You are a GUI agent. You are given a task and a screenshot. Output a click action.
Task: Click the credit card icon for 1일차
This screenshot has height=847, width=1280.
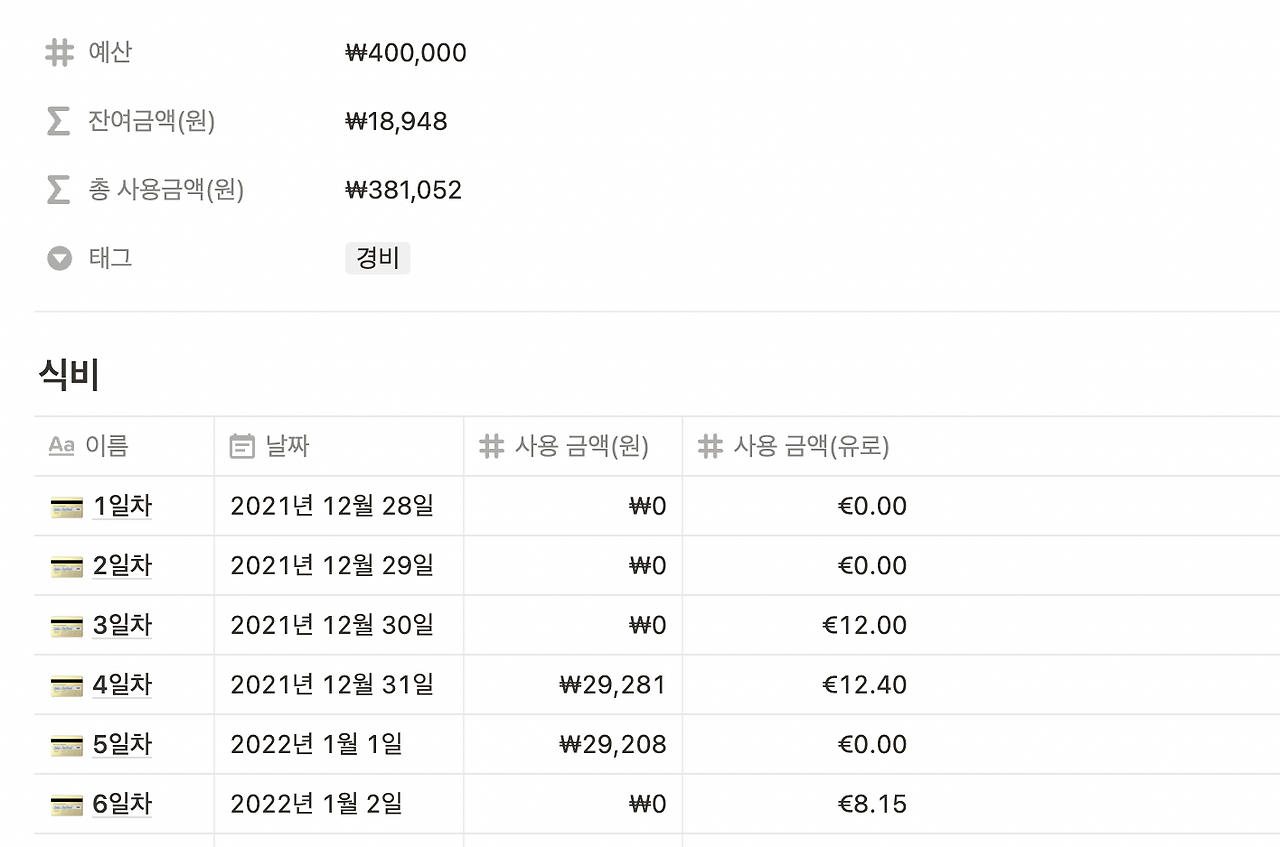point(67,507)
